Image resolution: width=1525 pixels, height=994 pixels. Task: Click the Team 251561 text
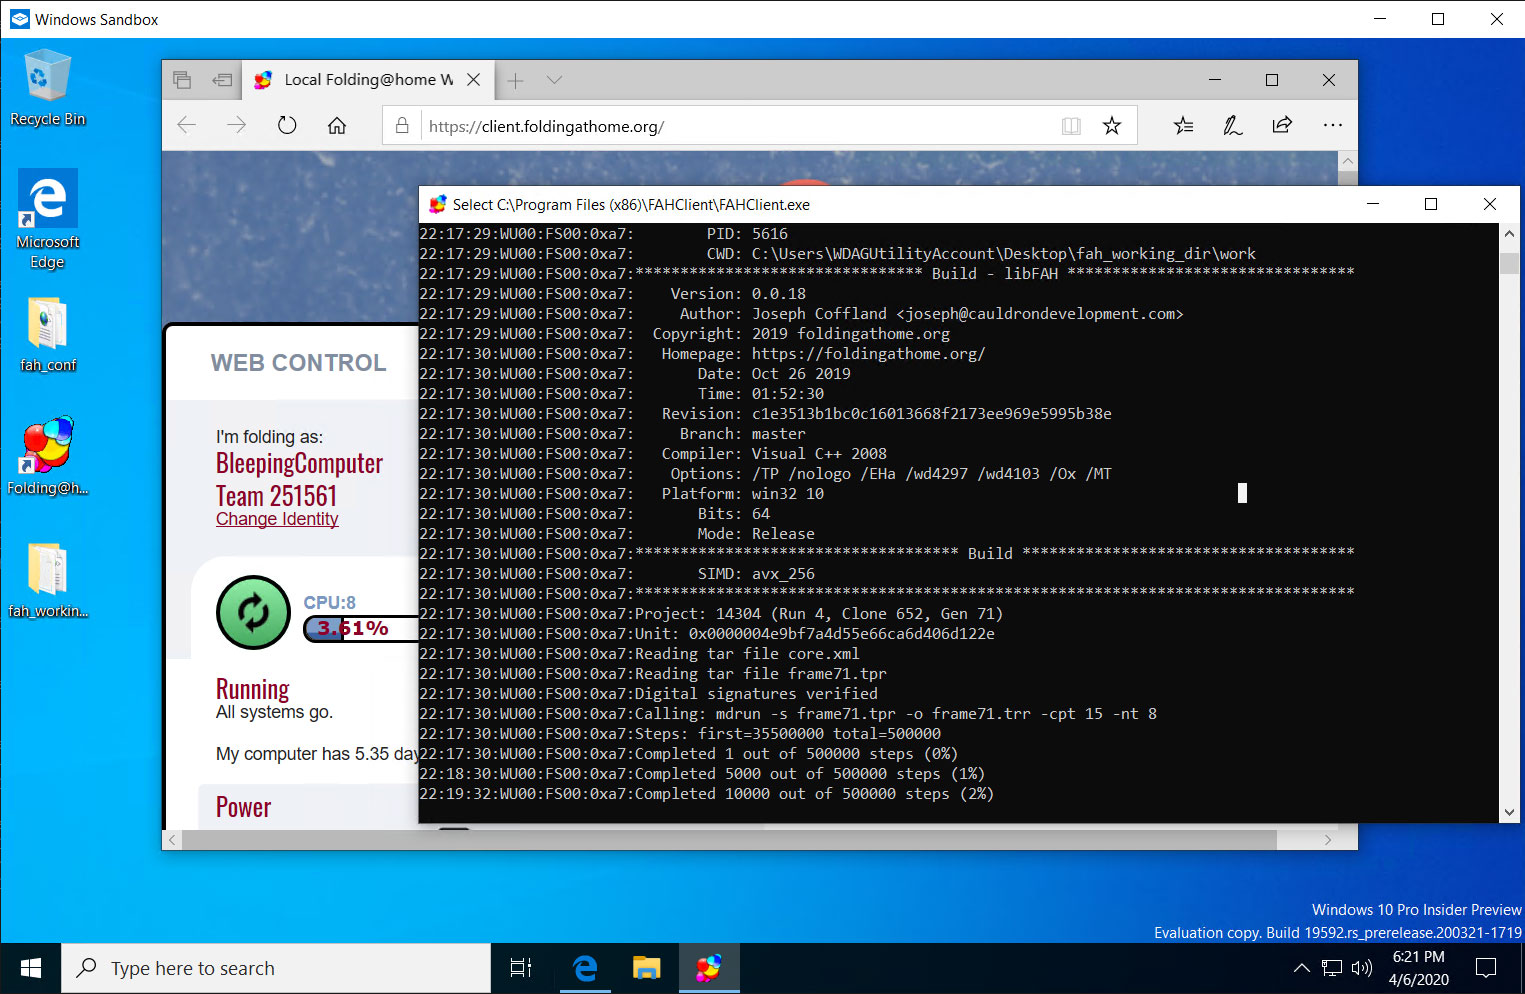tap(276, 496)
